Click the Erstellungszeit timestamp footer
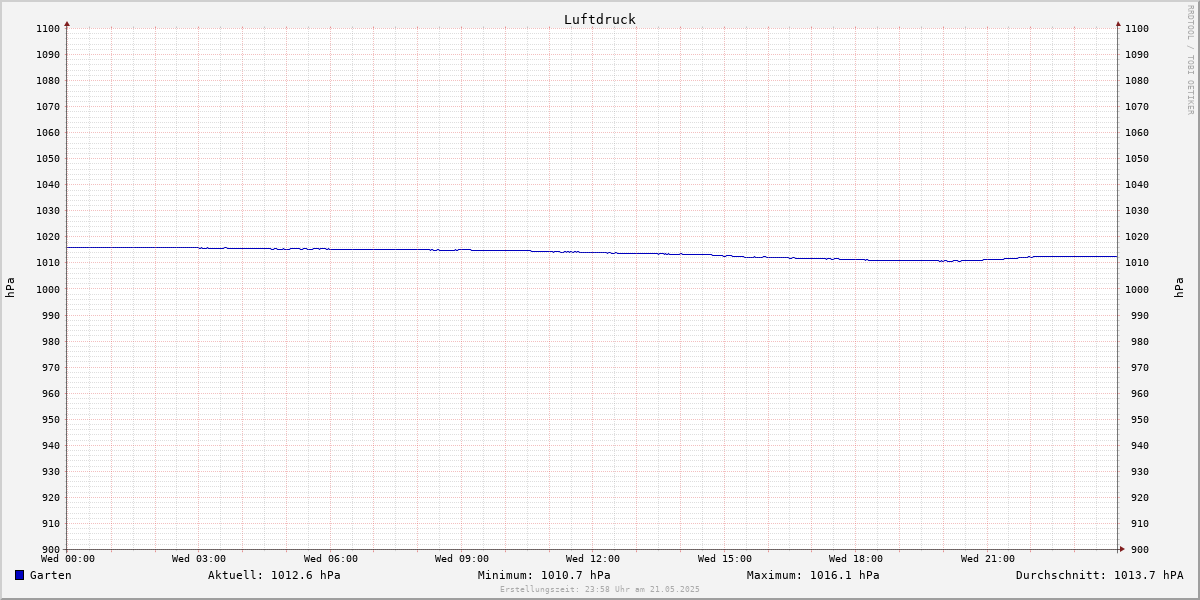1200x600 pixels. pos(600,589)
